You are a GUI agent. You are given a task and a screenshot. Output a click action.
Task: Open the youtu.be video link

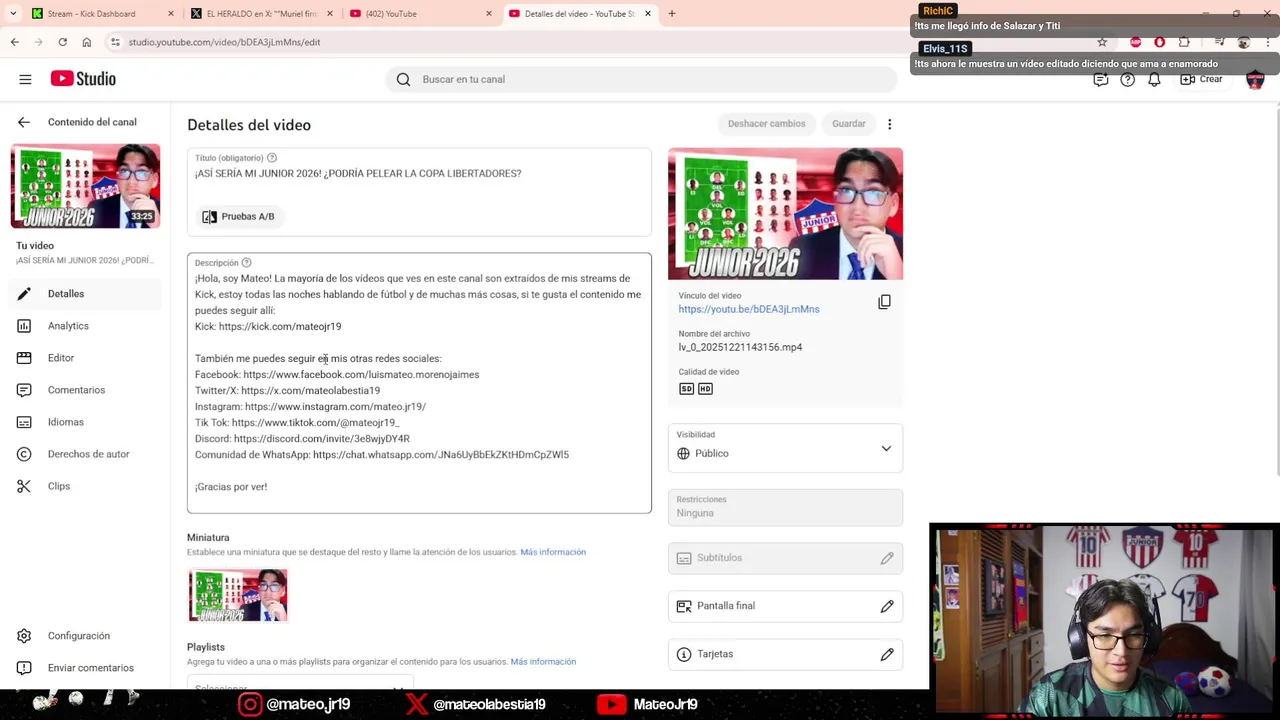click(749, 309)
